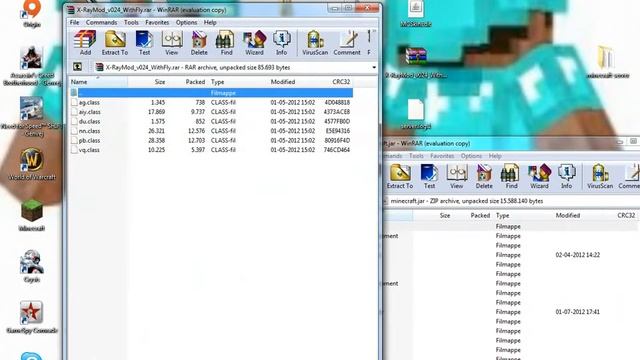This screenshot has width=640, height=360.
Task: Click Test icon in X-RayMod window toolbar
Action: click(x=144, y=43)
